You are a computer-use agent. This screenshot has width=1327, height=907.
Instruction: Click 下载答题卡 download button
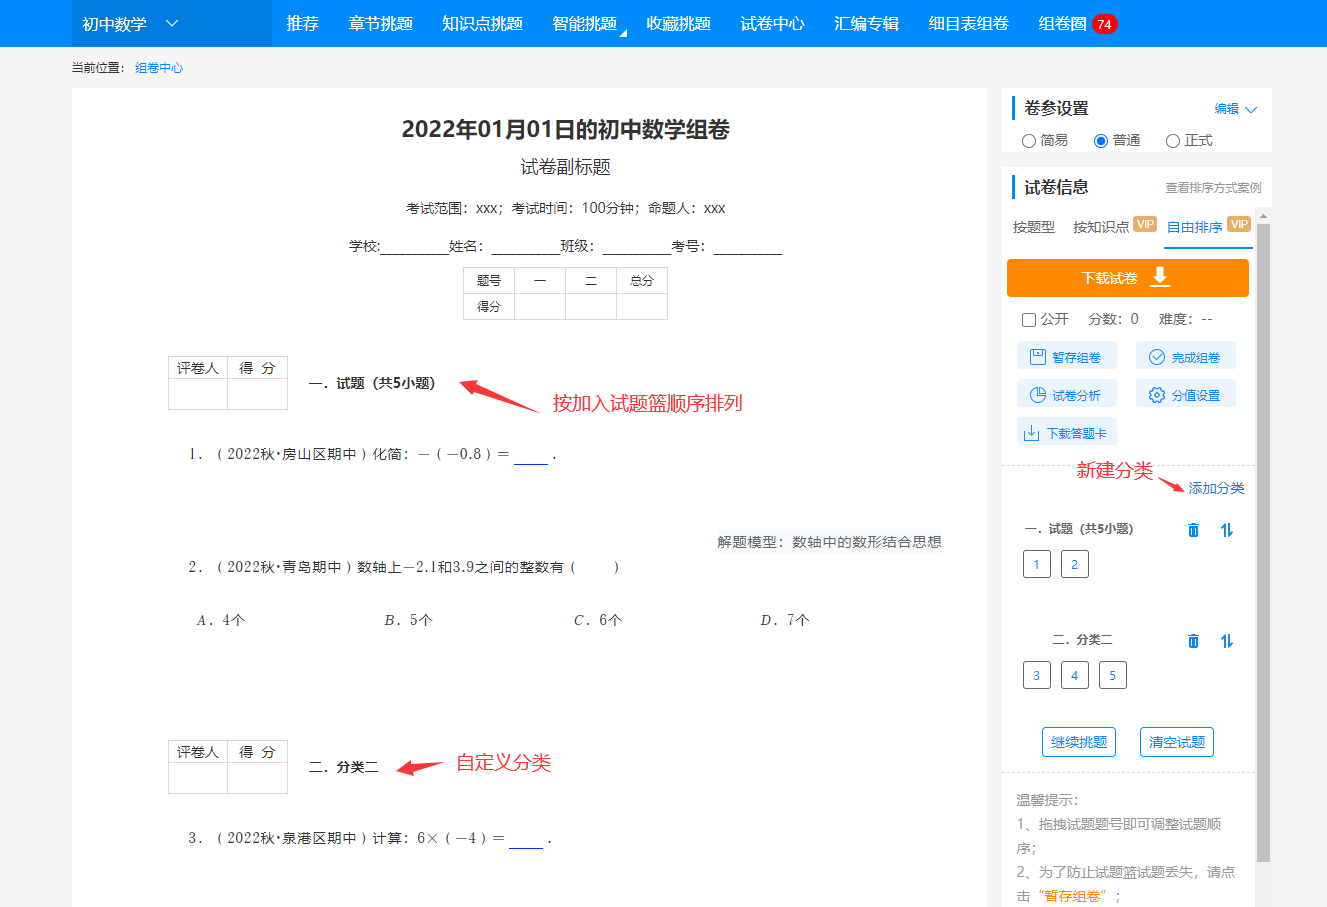click(x=1067, y=432)
